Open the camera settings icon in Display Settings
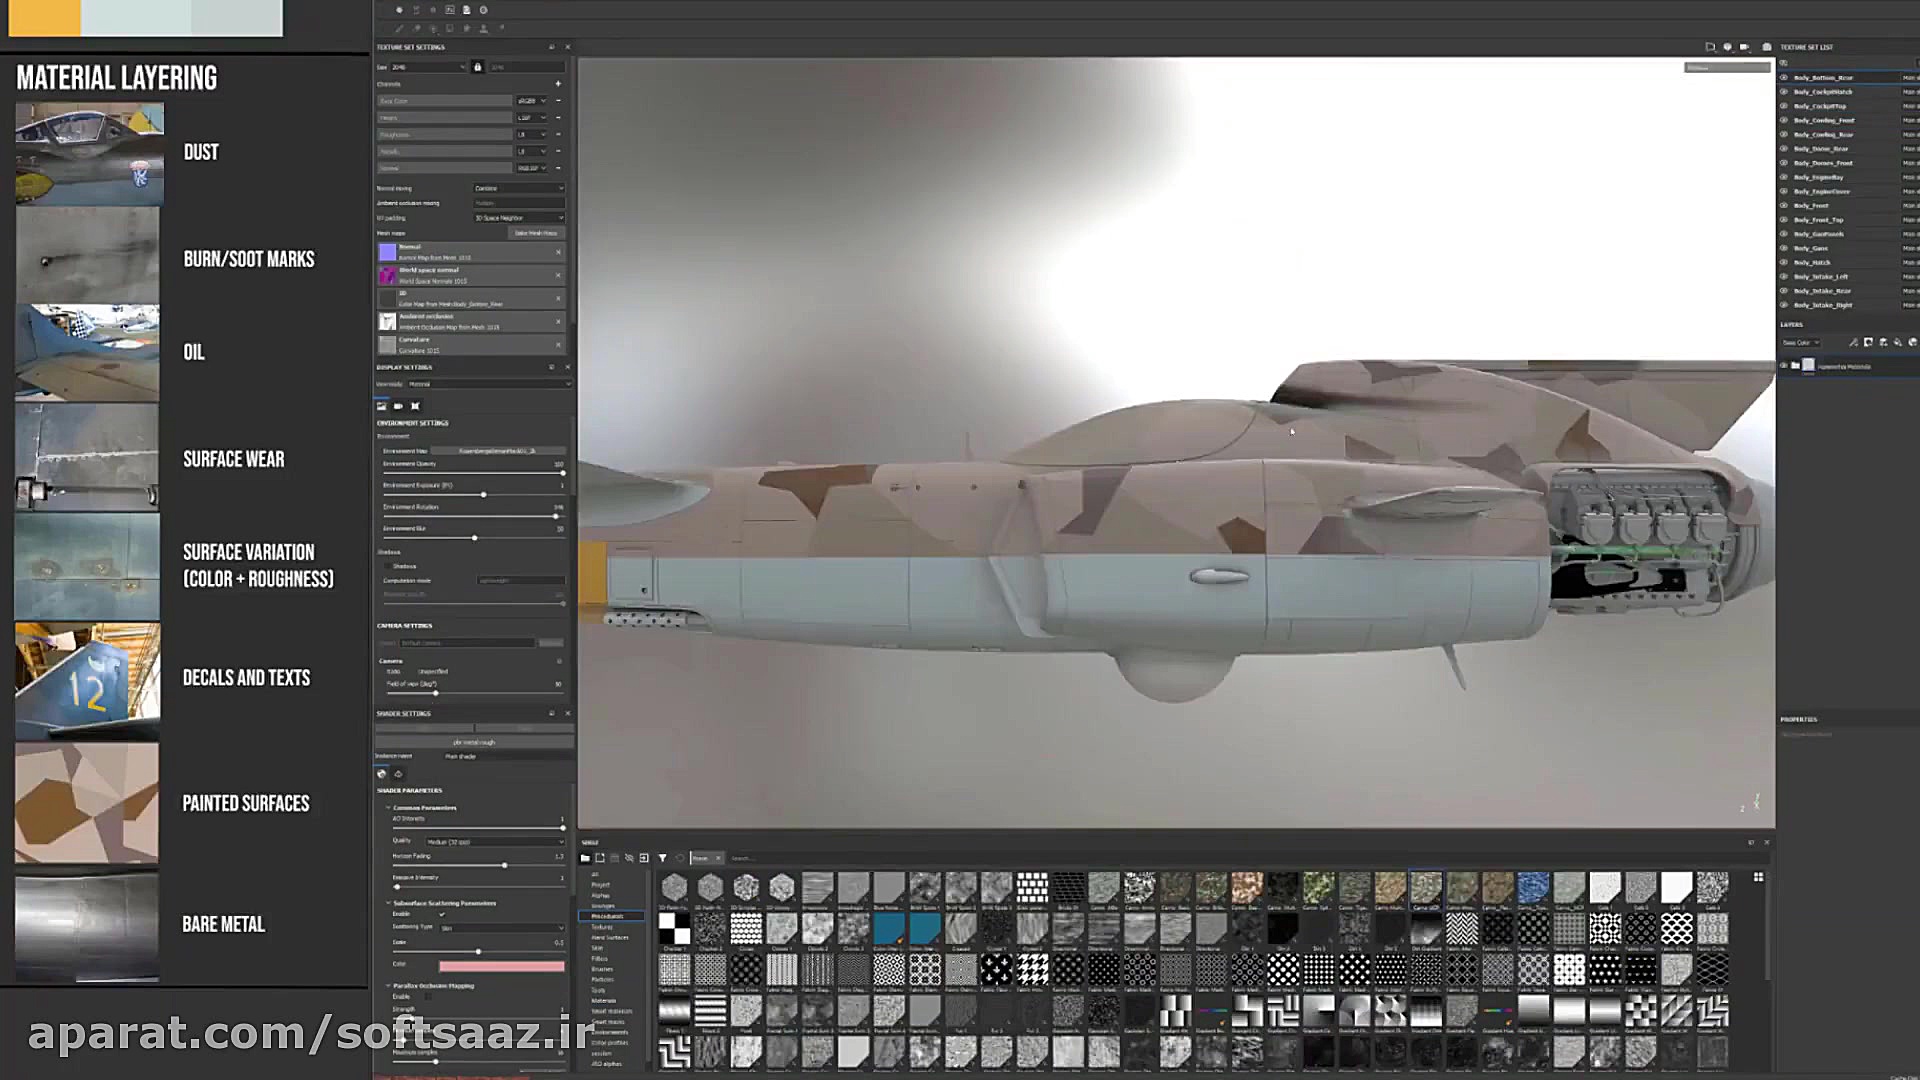 (x=398, y=406)
